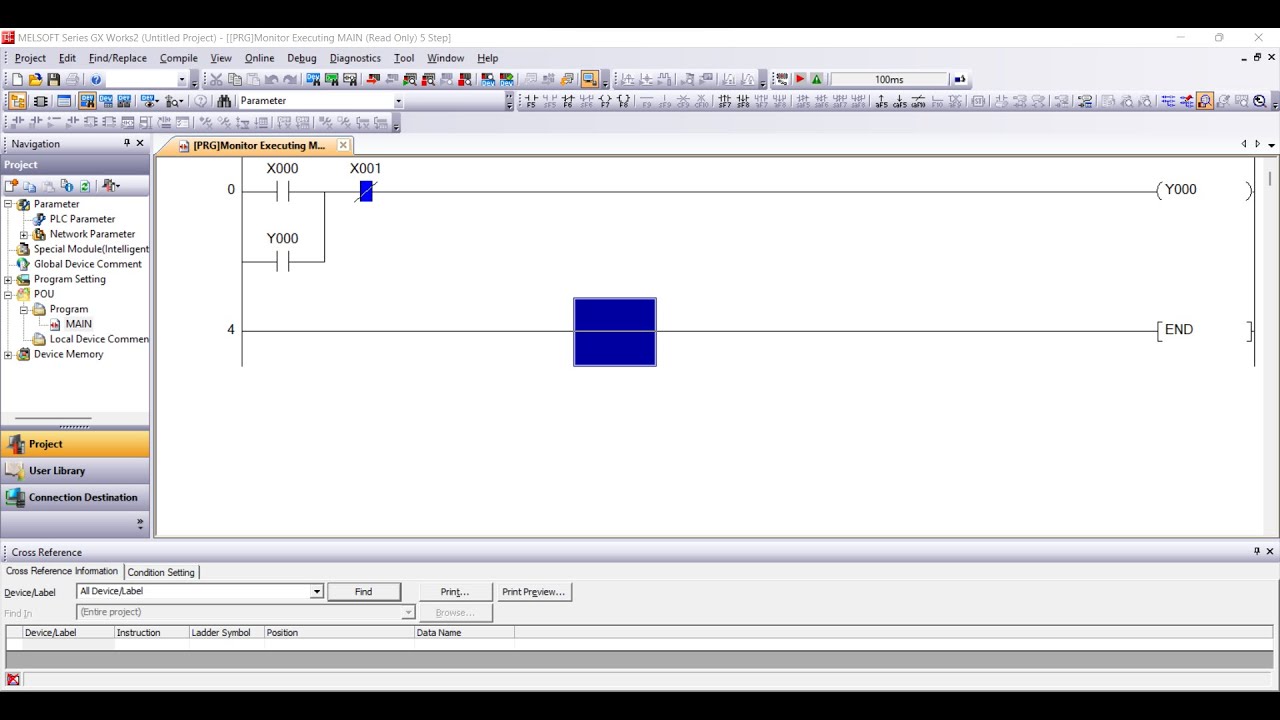
Task: Open the Compile menu
Action: 179,58
